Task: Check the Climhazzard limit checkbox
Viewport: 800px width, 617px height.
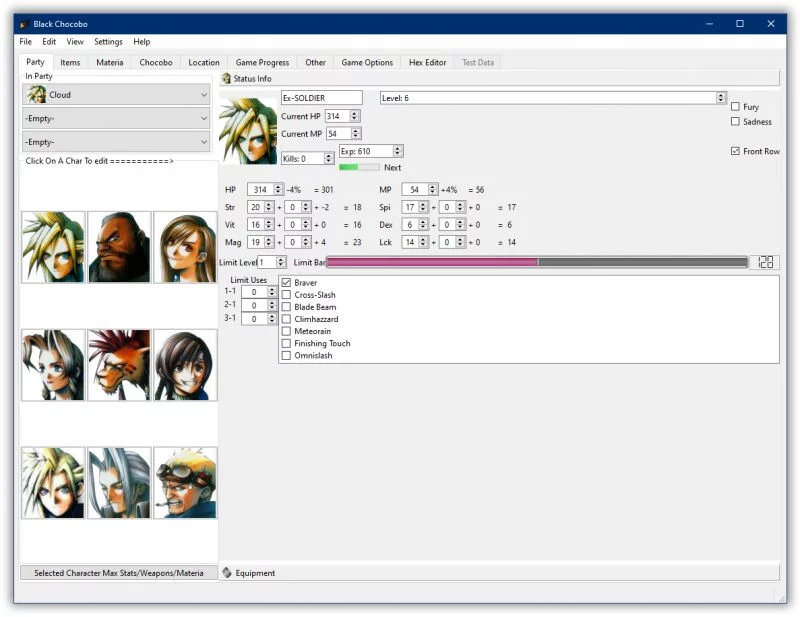Action: pos(286,319)
